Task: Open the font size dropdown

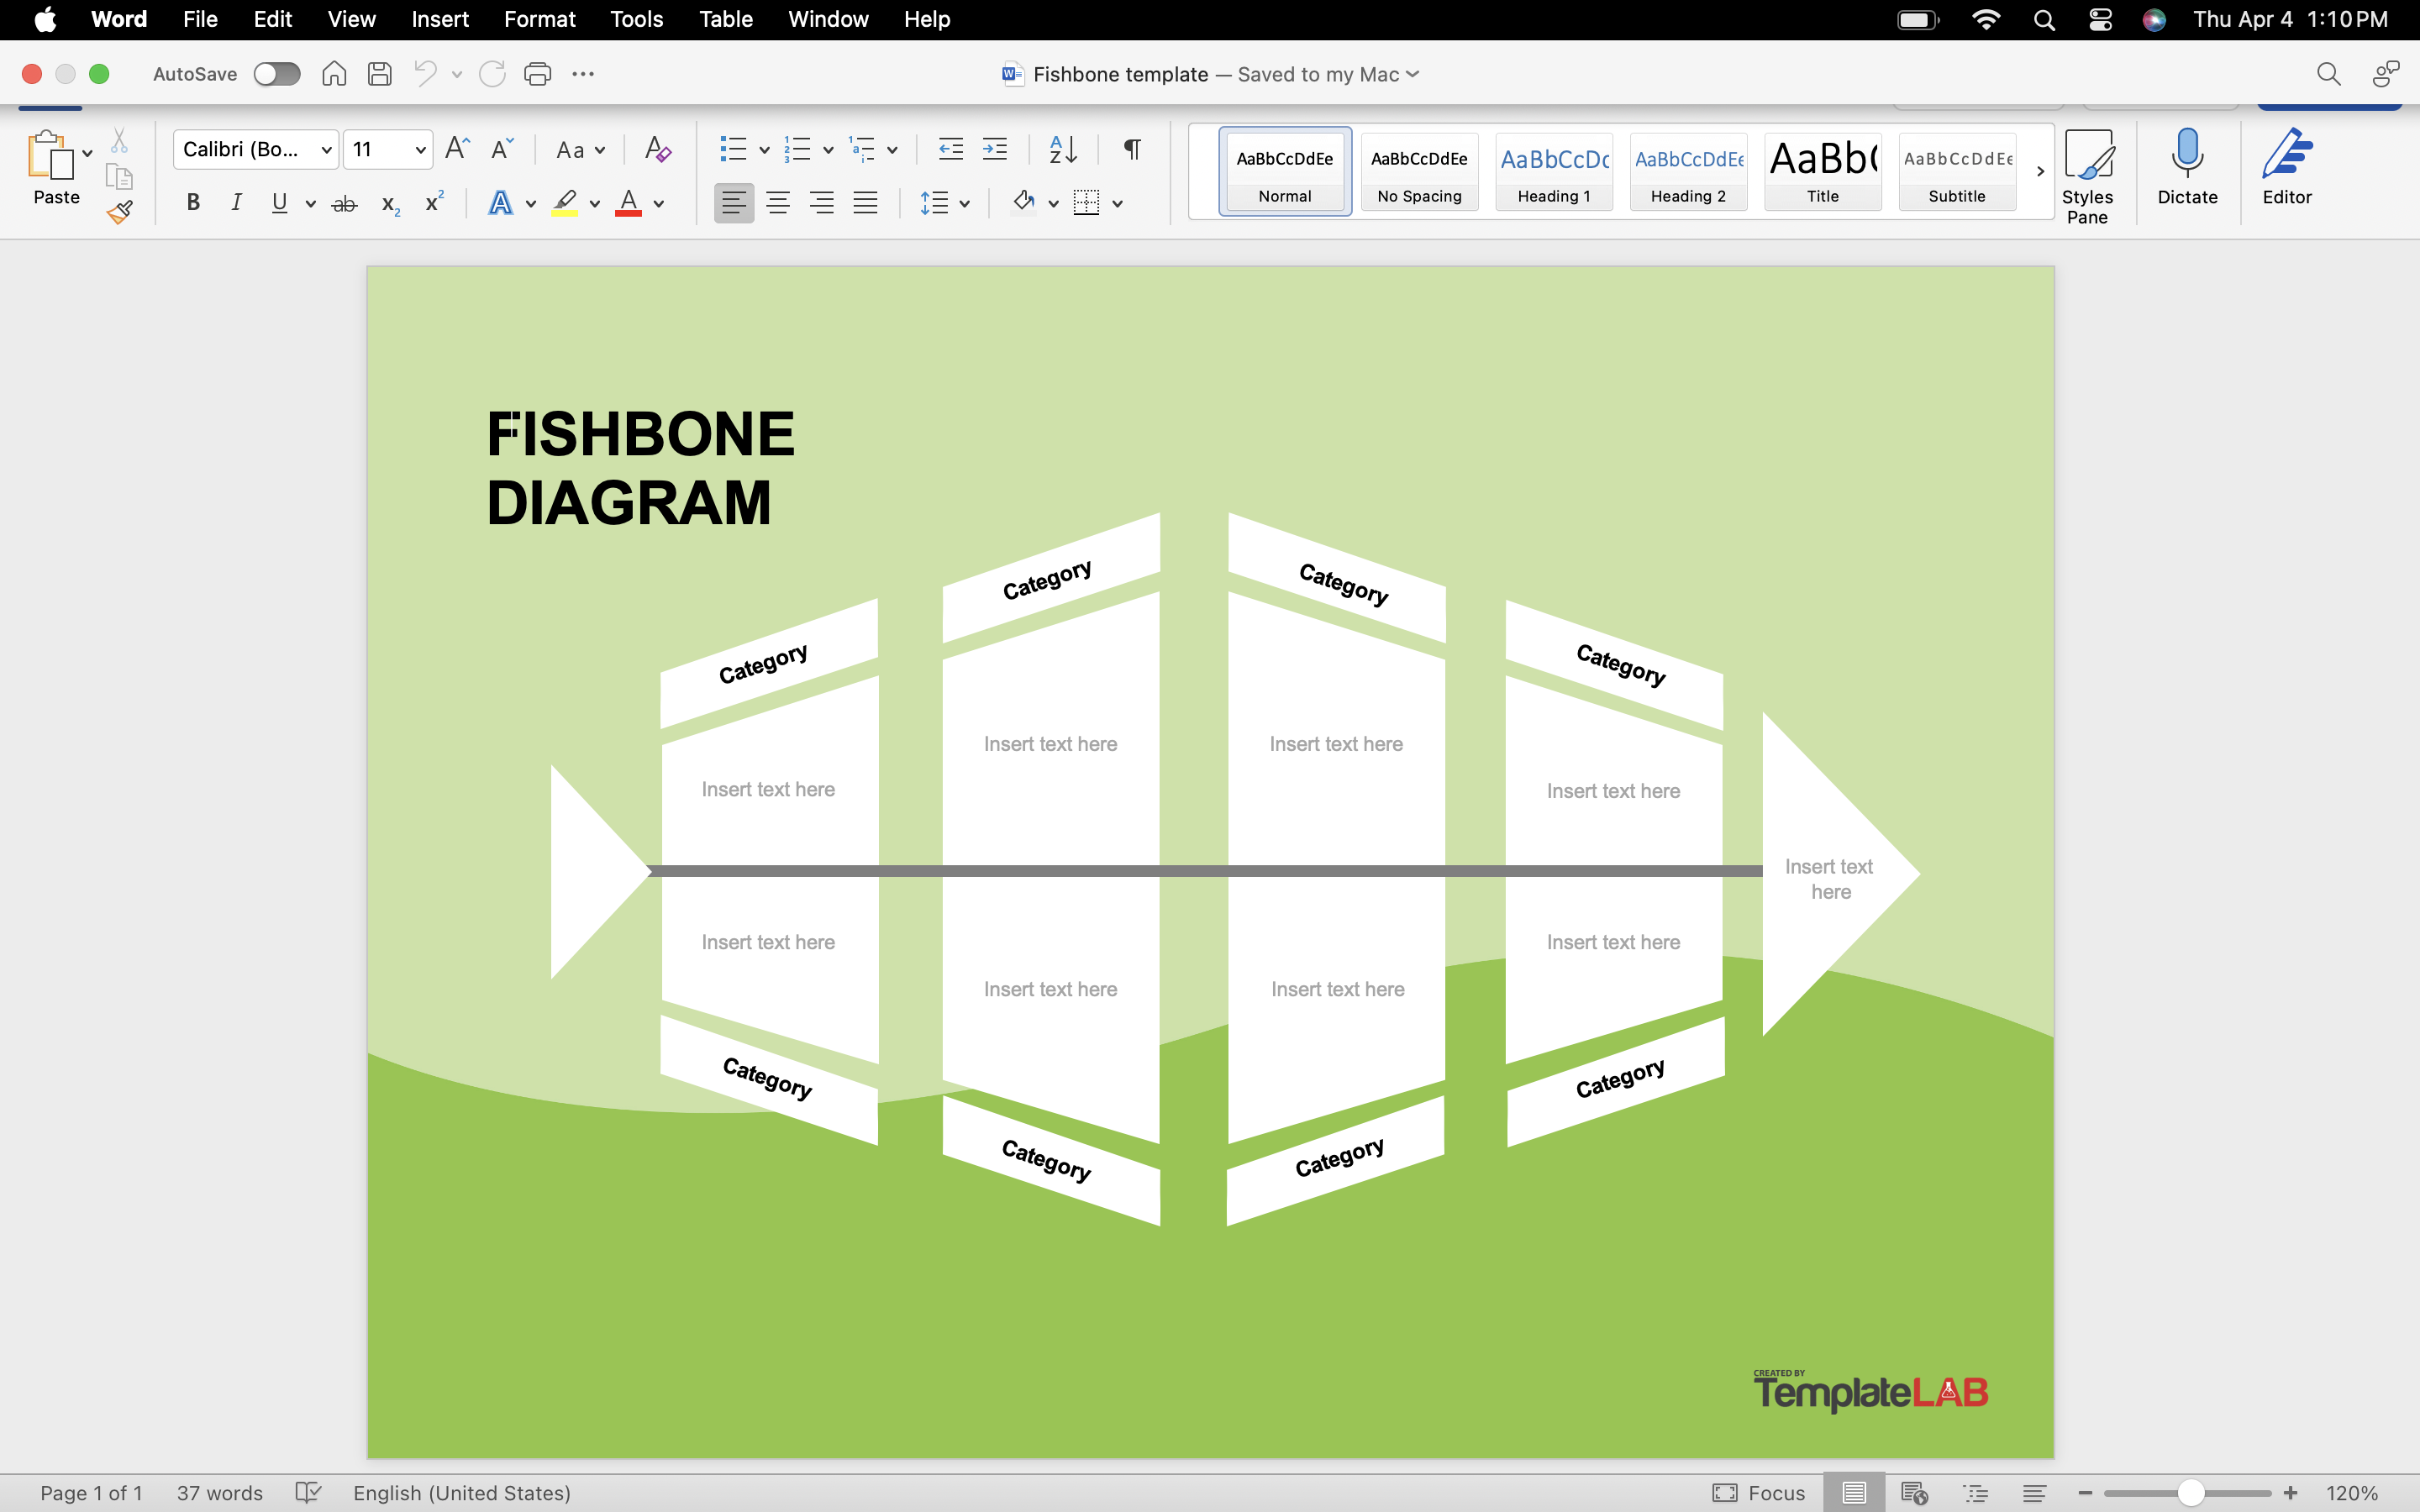Action: pos(421,149)
